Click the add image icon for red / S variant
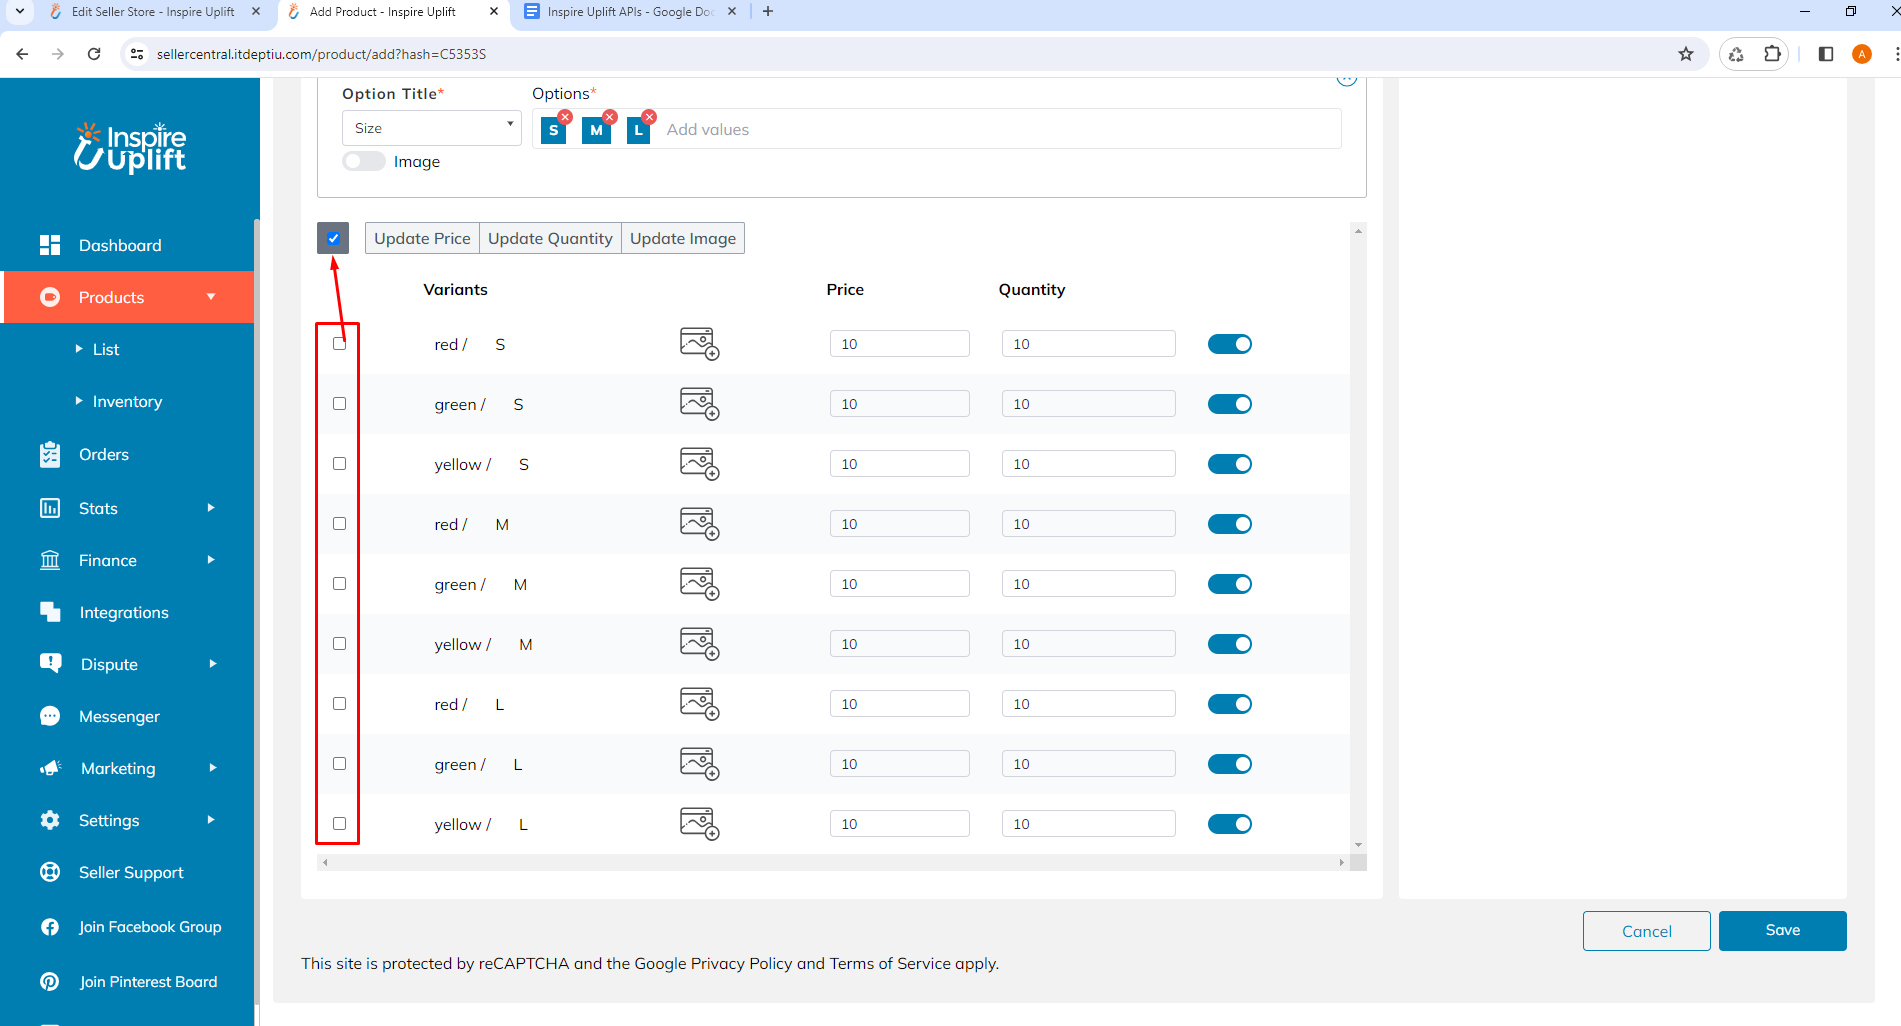The image size is (1901, 1026). tap(699, 344)
